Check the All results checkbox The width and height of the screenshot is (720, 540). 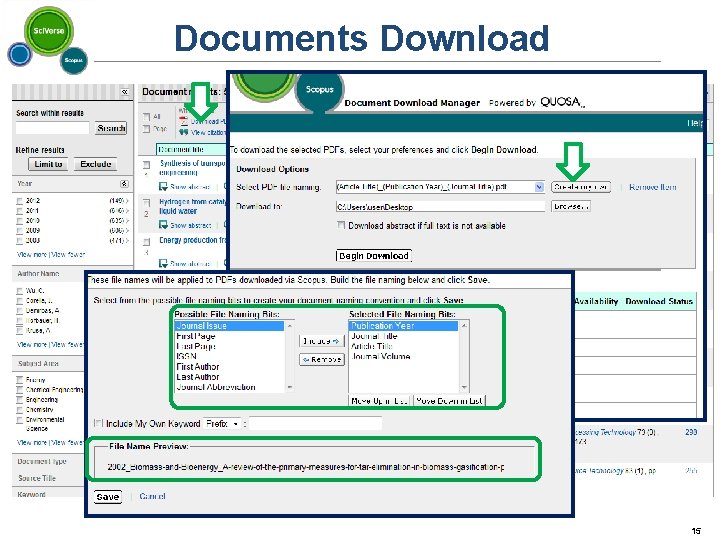[x=146, y=117]
